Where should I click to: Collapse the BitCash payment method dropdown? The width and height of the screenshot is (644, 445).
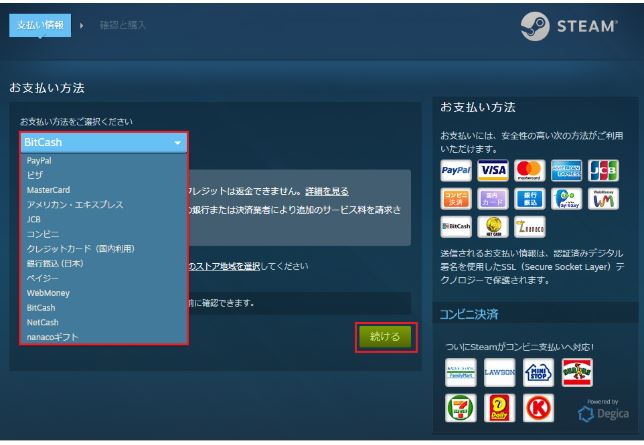tap(103, 142)
